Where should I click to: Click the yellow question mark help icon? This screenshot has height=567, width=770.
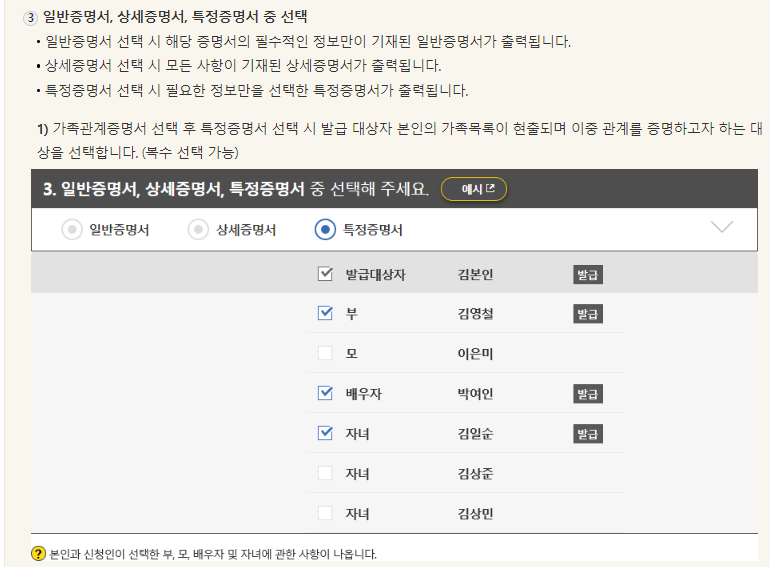[x=38, y=554]
